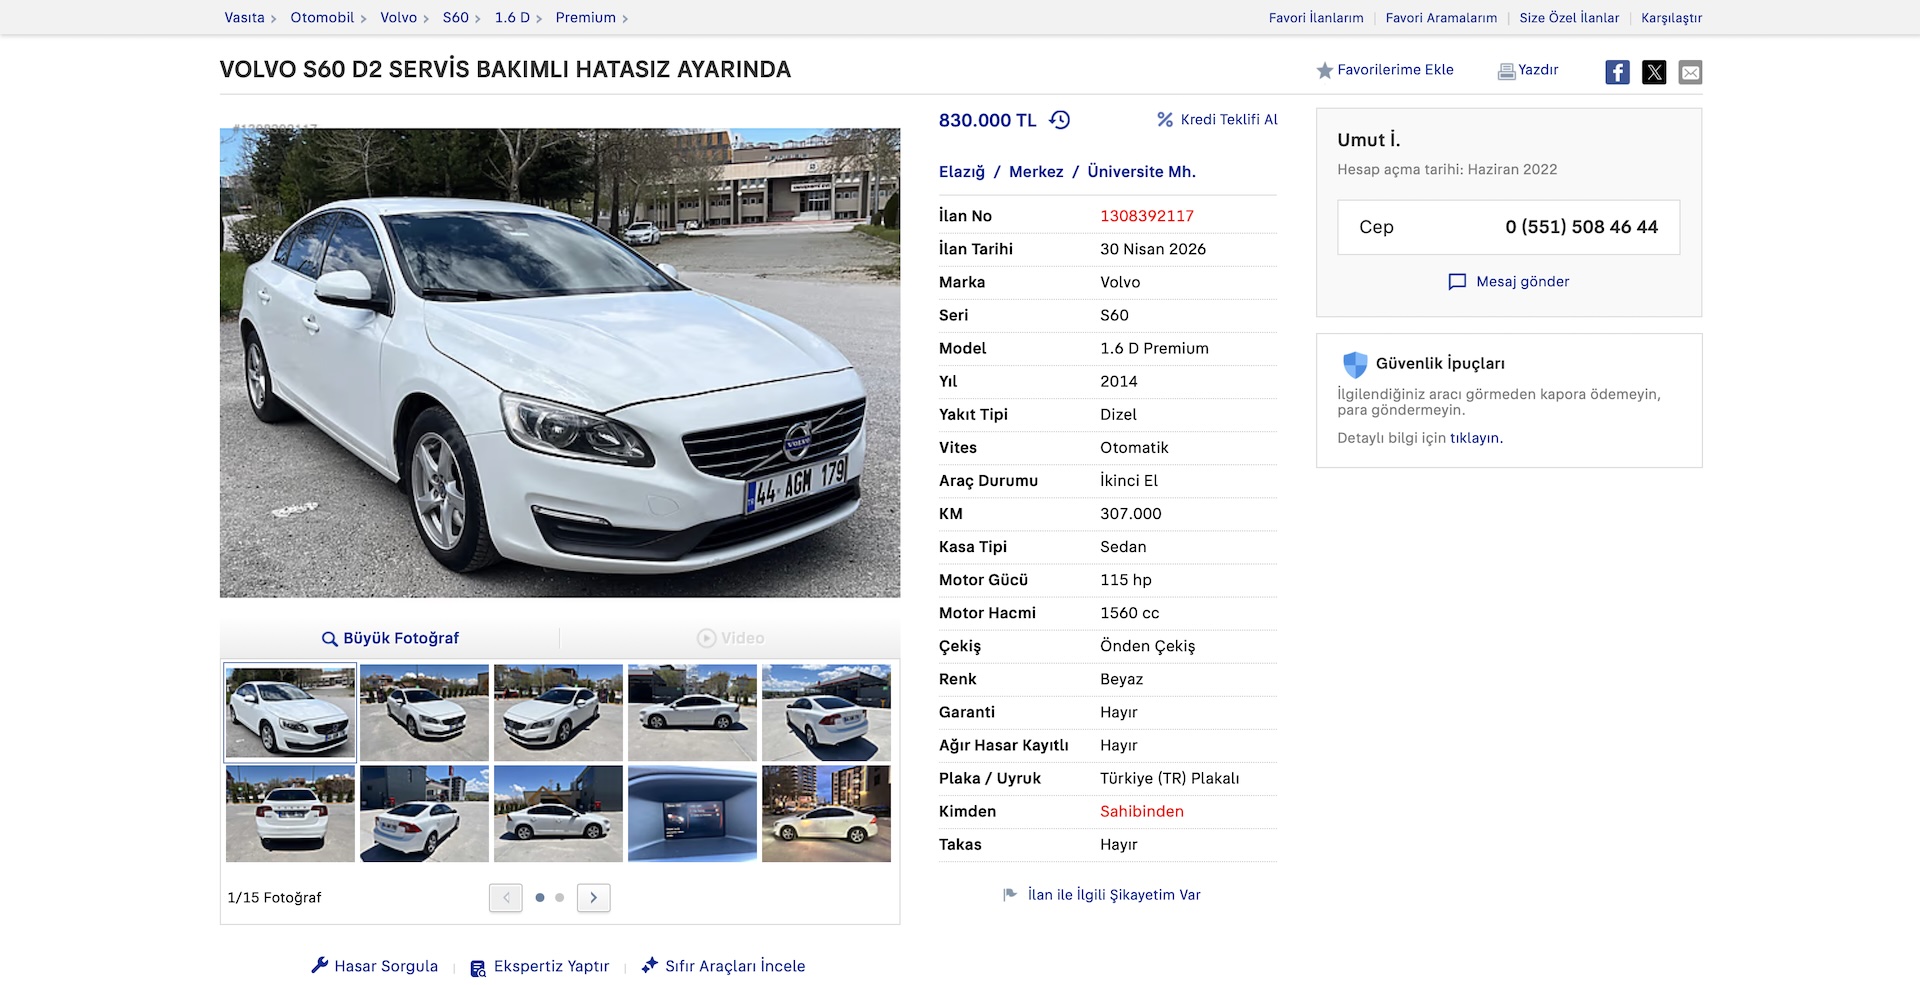Expand chevron after Vasıta breadcrumb
This screenshot has width=1920, height=985.
click(x=273, y=19)
